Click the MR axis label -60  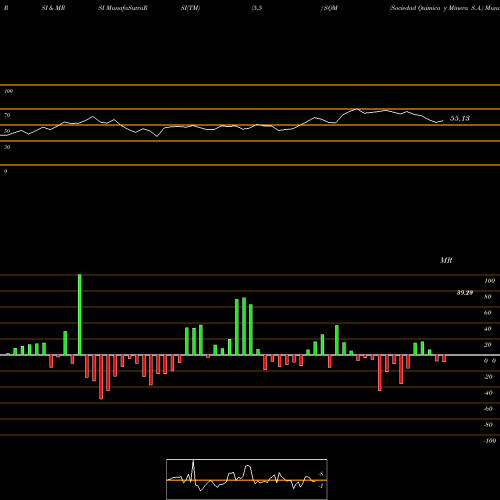tap(488, 409)
